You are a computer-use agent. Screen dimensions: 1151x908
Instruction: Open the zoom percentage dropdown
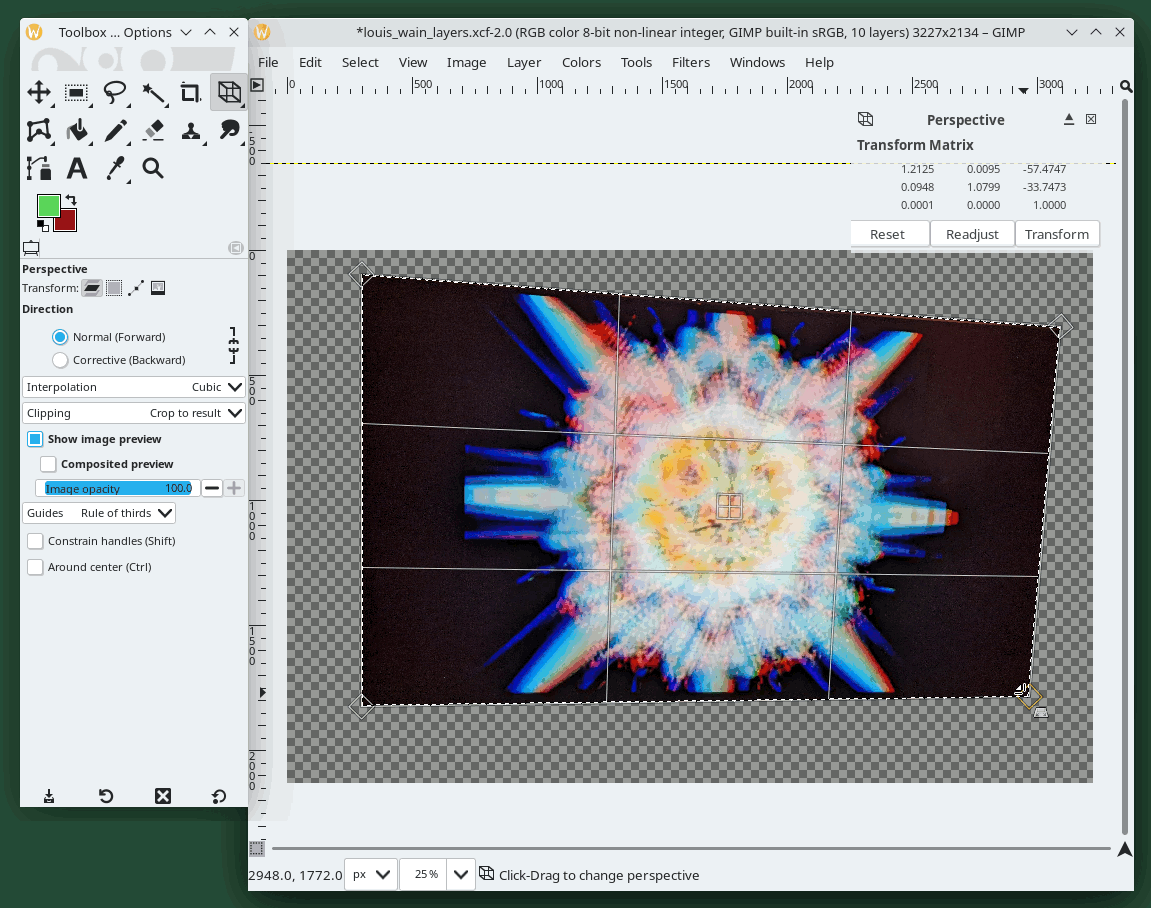461,875
